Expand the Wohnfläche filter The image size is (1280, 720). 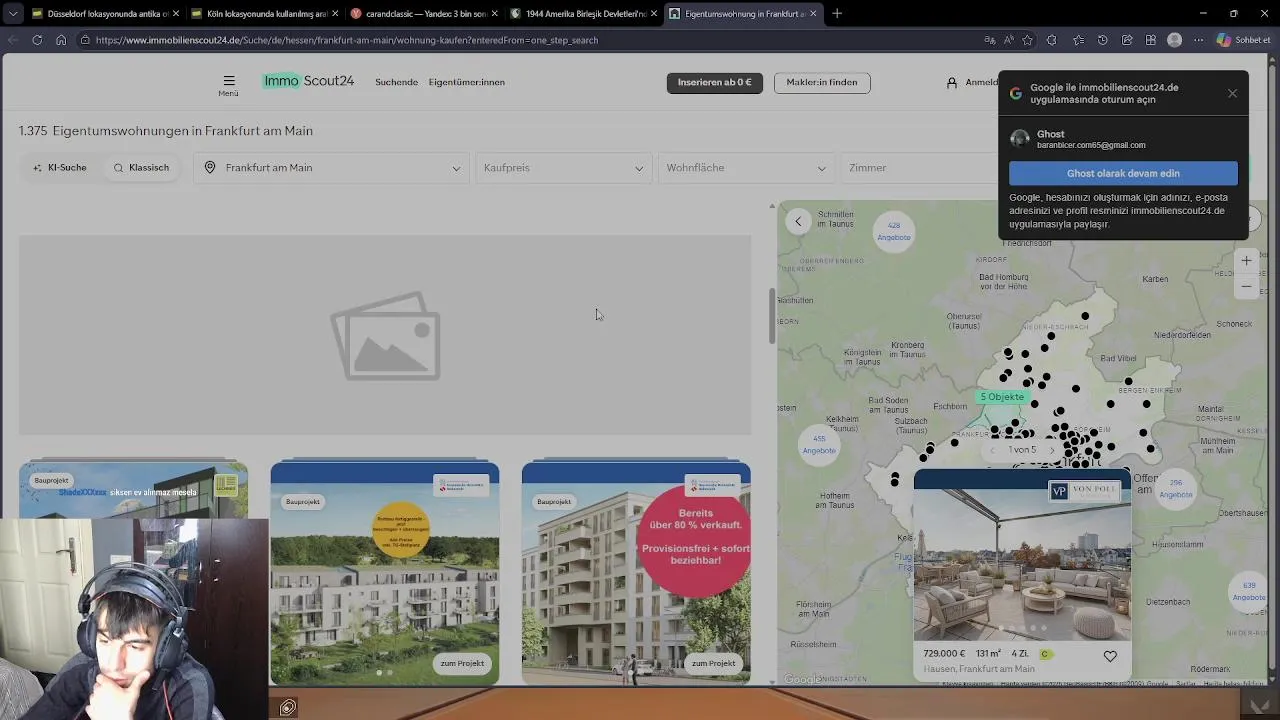pos(746,168)
